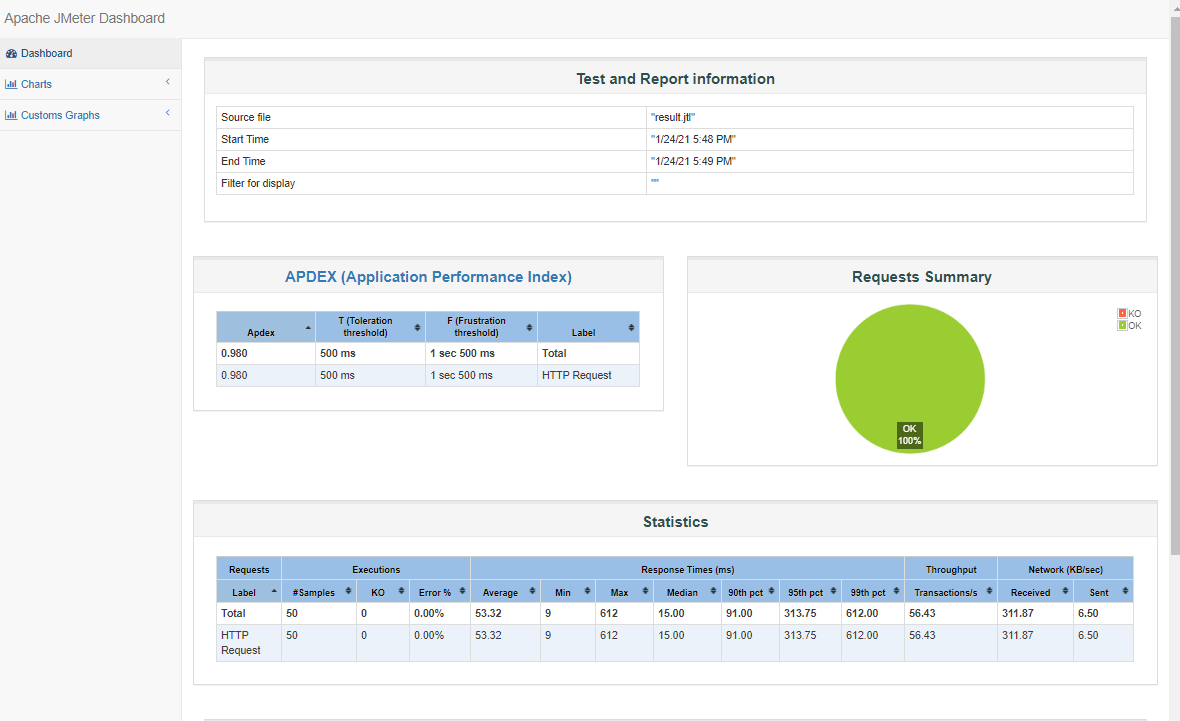Sort APDEX table by Label column
Viewport: 1180px width, 721px height.
coord(631,327)
